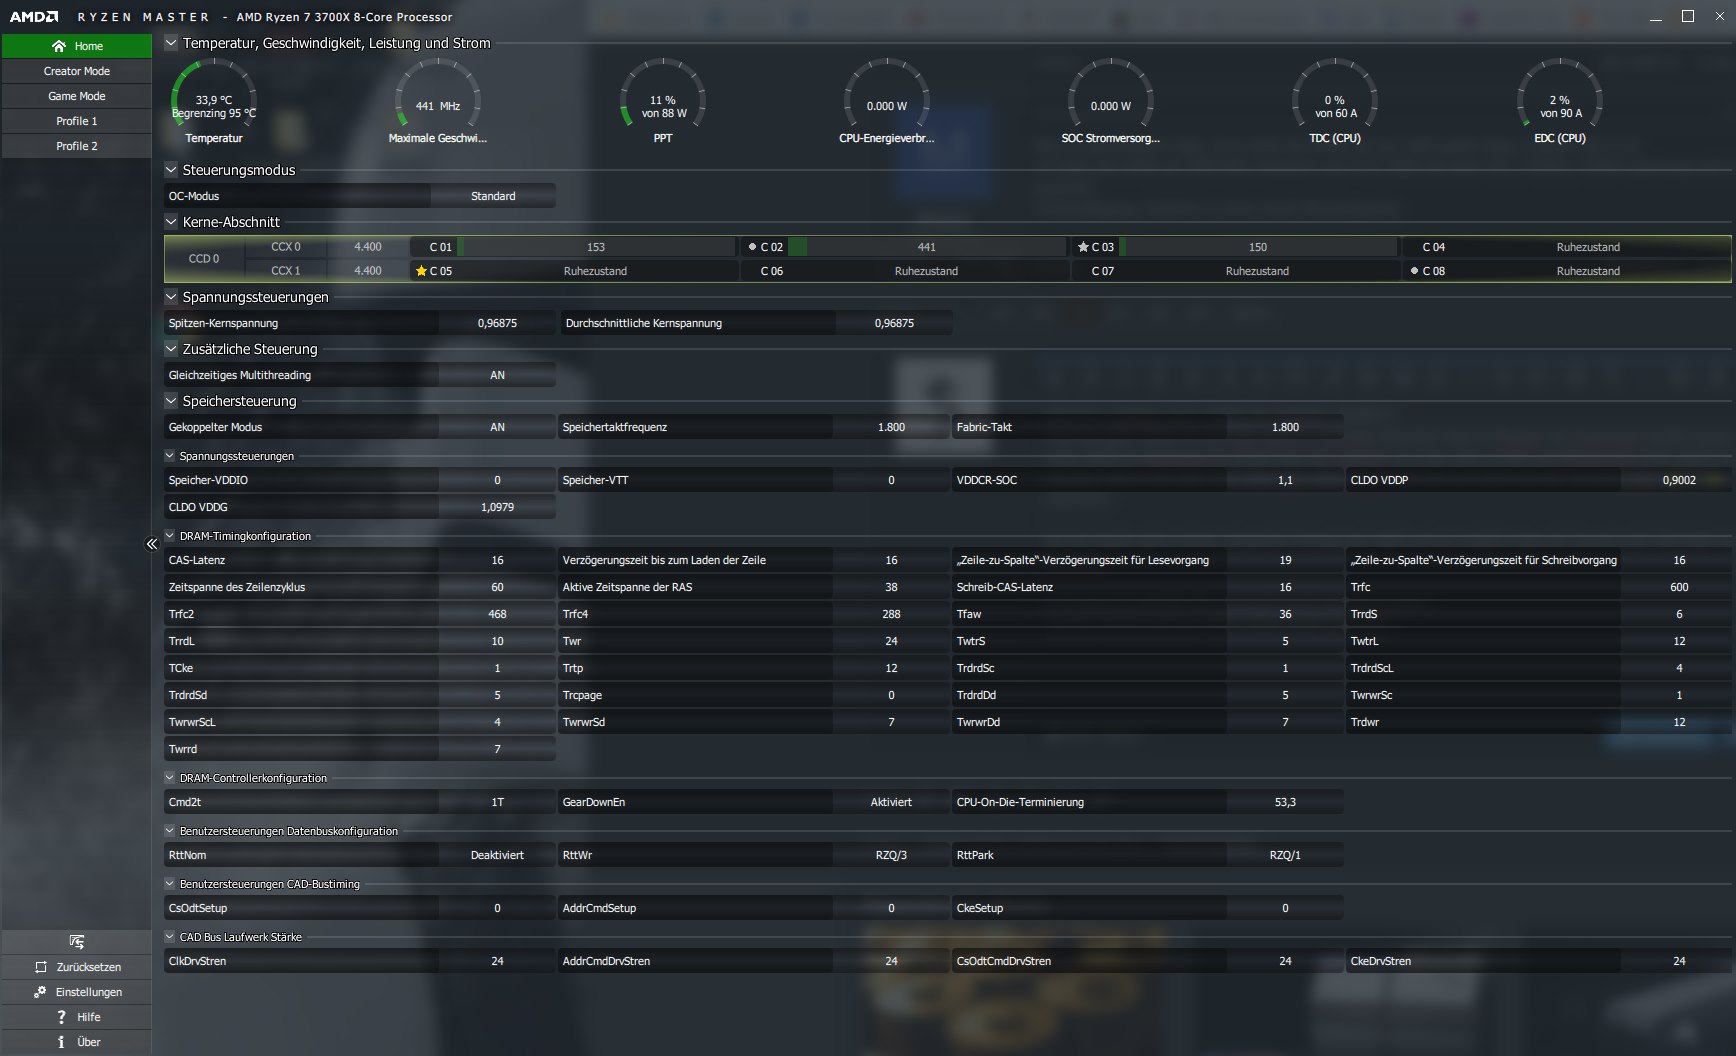Collapse the Speichersteuerung section

pos(171,401)
